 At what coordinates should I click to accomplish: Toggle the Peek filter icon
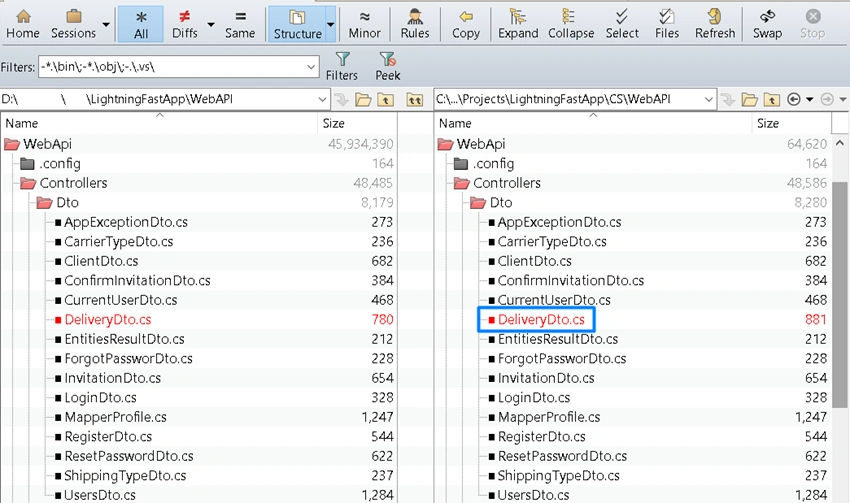388,66
